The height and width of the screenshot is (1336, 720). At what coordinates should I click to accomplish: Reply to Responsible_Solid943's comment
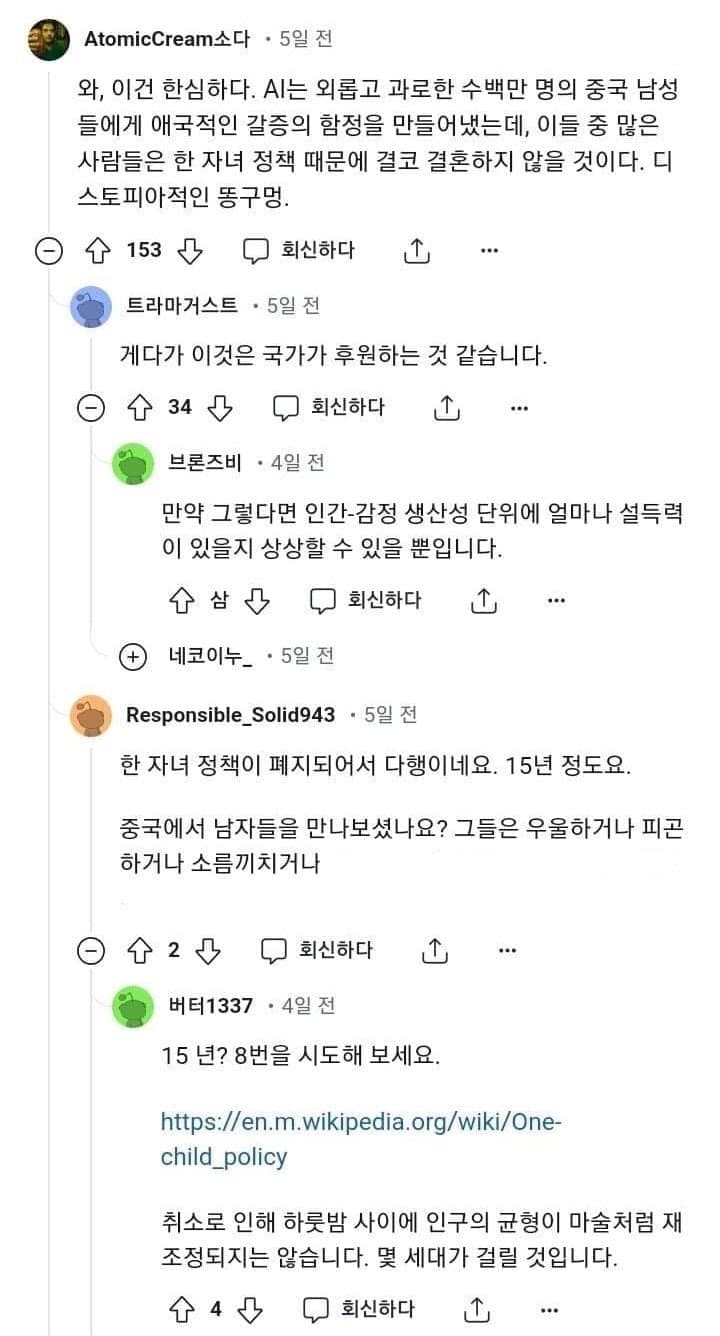point(317,950)
